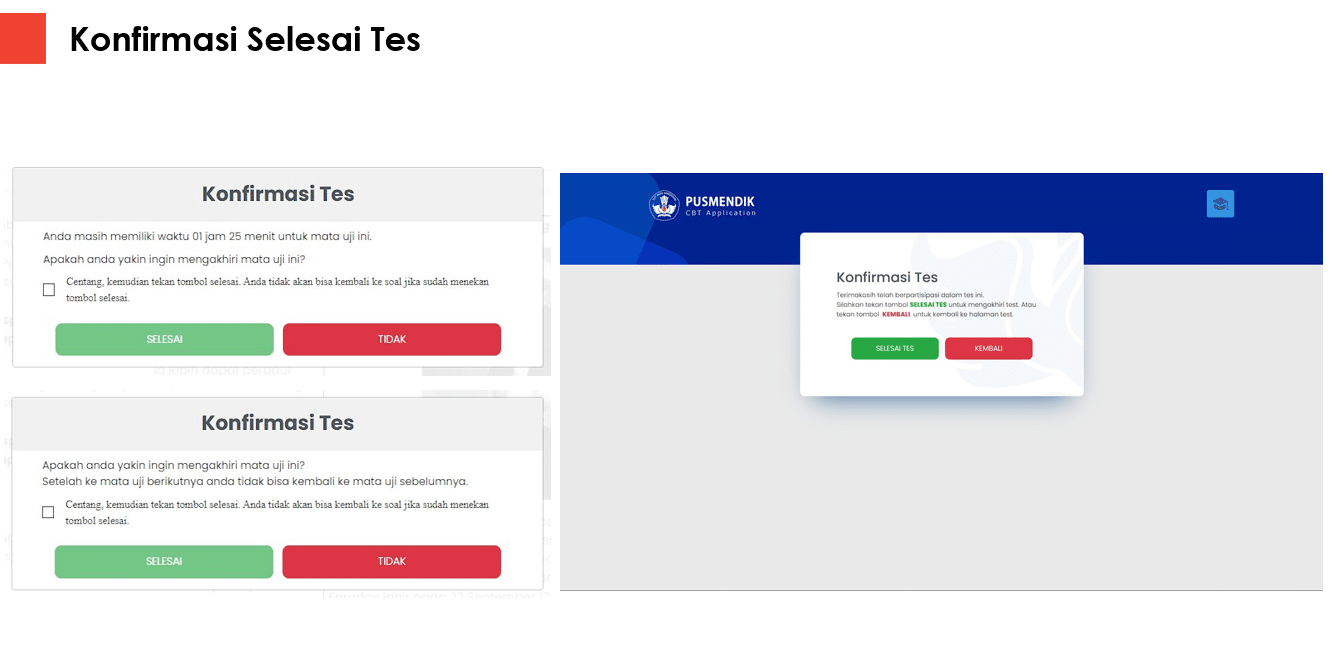Tick the checkbox in the next-mata-uji warning dialog
The height and width of the screenshot is (662, 1338).
pos(48,512)
